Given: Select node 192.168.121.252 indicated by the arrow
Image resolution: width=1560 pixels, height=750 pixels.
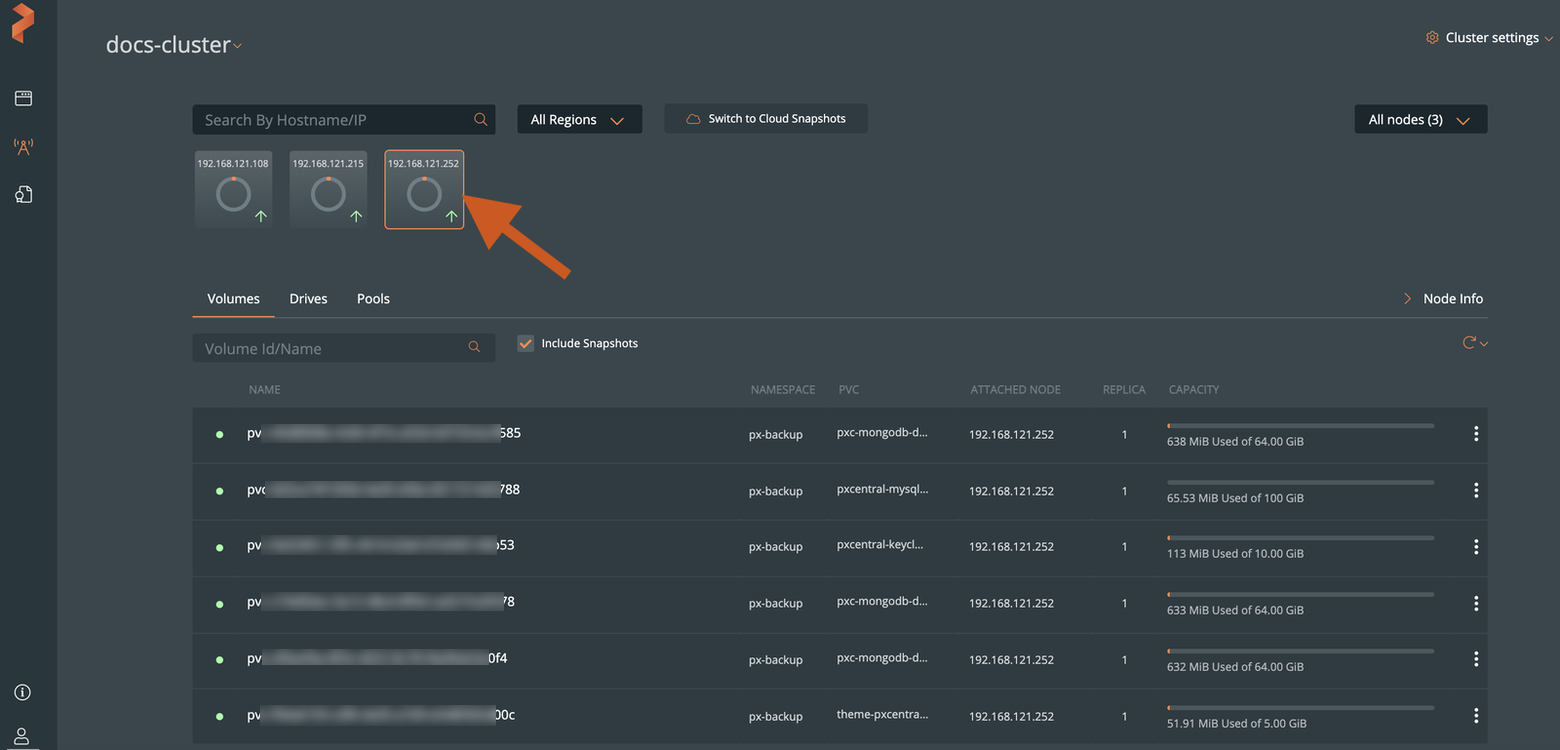Looking at the screenshot, I should (423, 190).
